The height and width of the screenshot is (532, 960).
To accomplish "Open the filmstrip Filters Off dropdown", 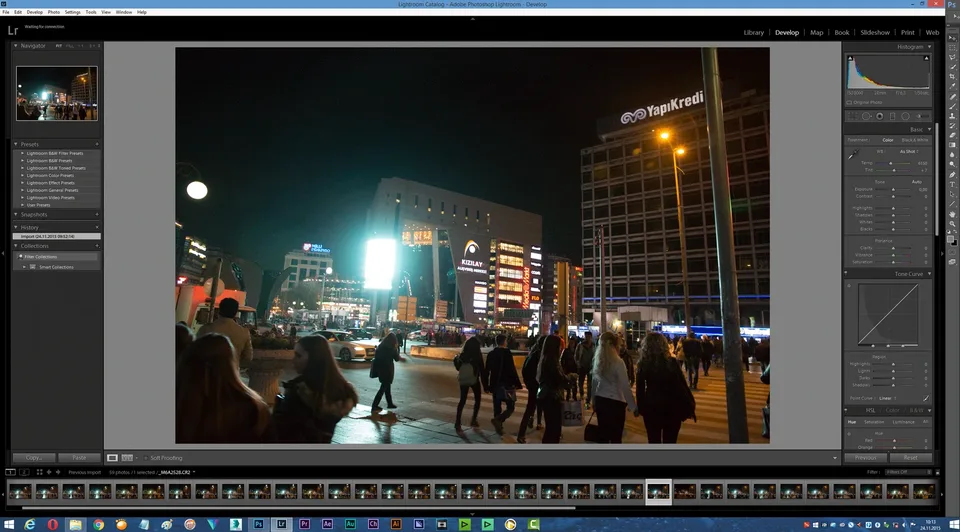I will (906, 472).
